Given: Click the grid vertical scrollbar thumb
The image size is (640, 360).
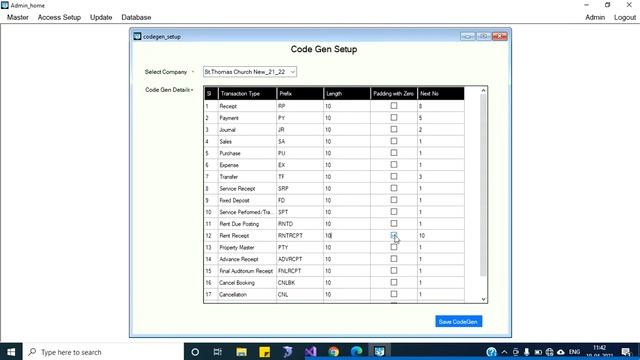Looking at the screenshot, I should pos(483,185).
